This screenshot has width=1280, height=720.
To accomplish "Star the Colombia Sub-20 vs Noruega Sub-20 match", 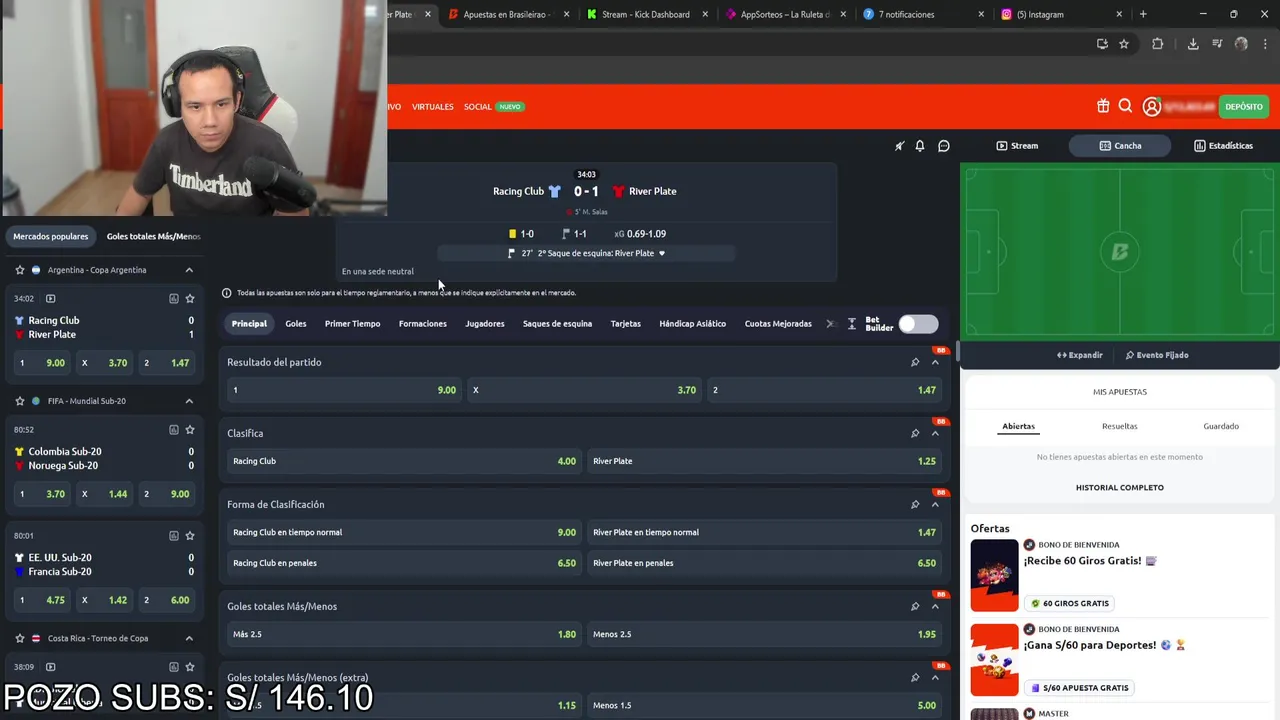I will pos(190,430).
